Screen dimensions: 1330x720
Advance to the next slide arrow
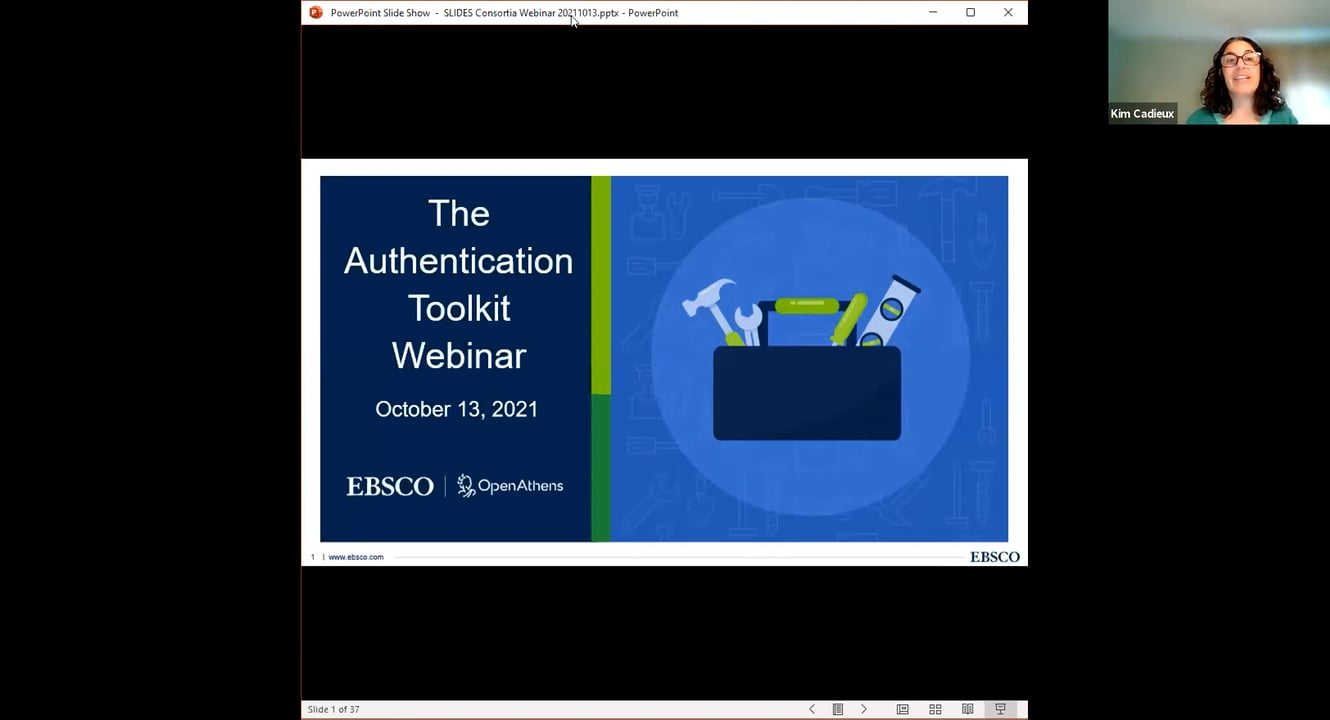click(864, 709)
